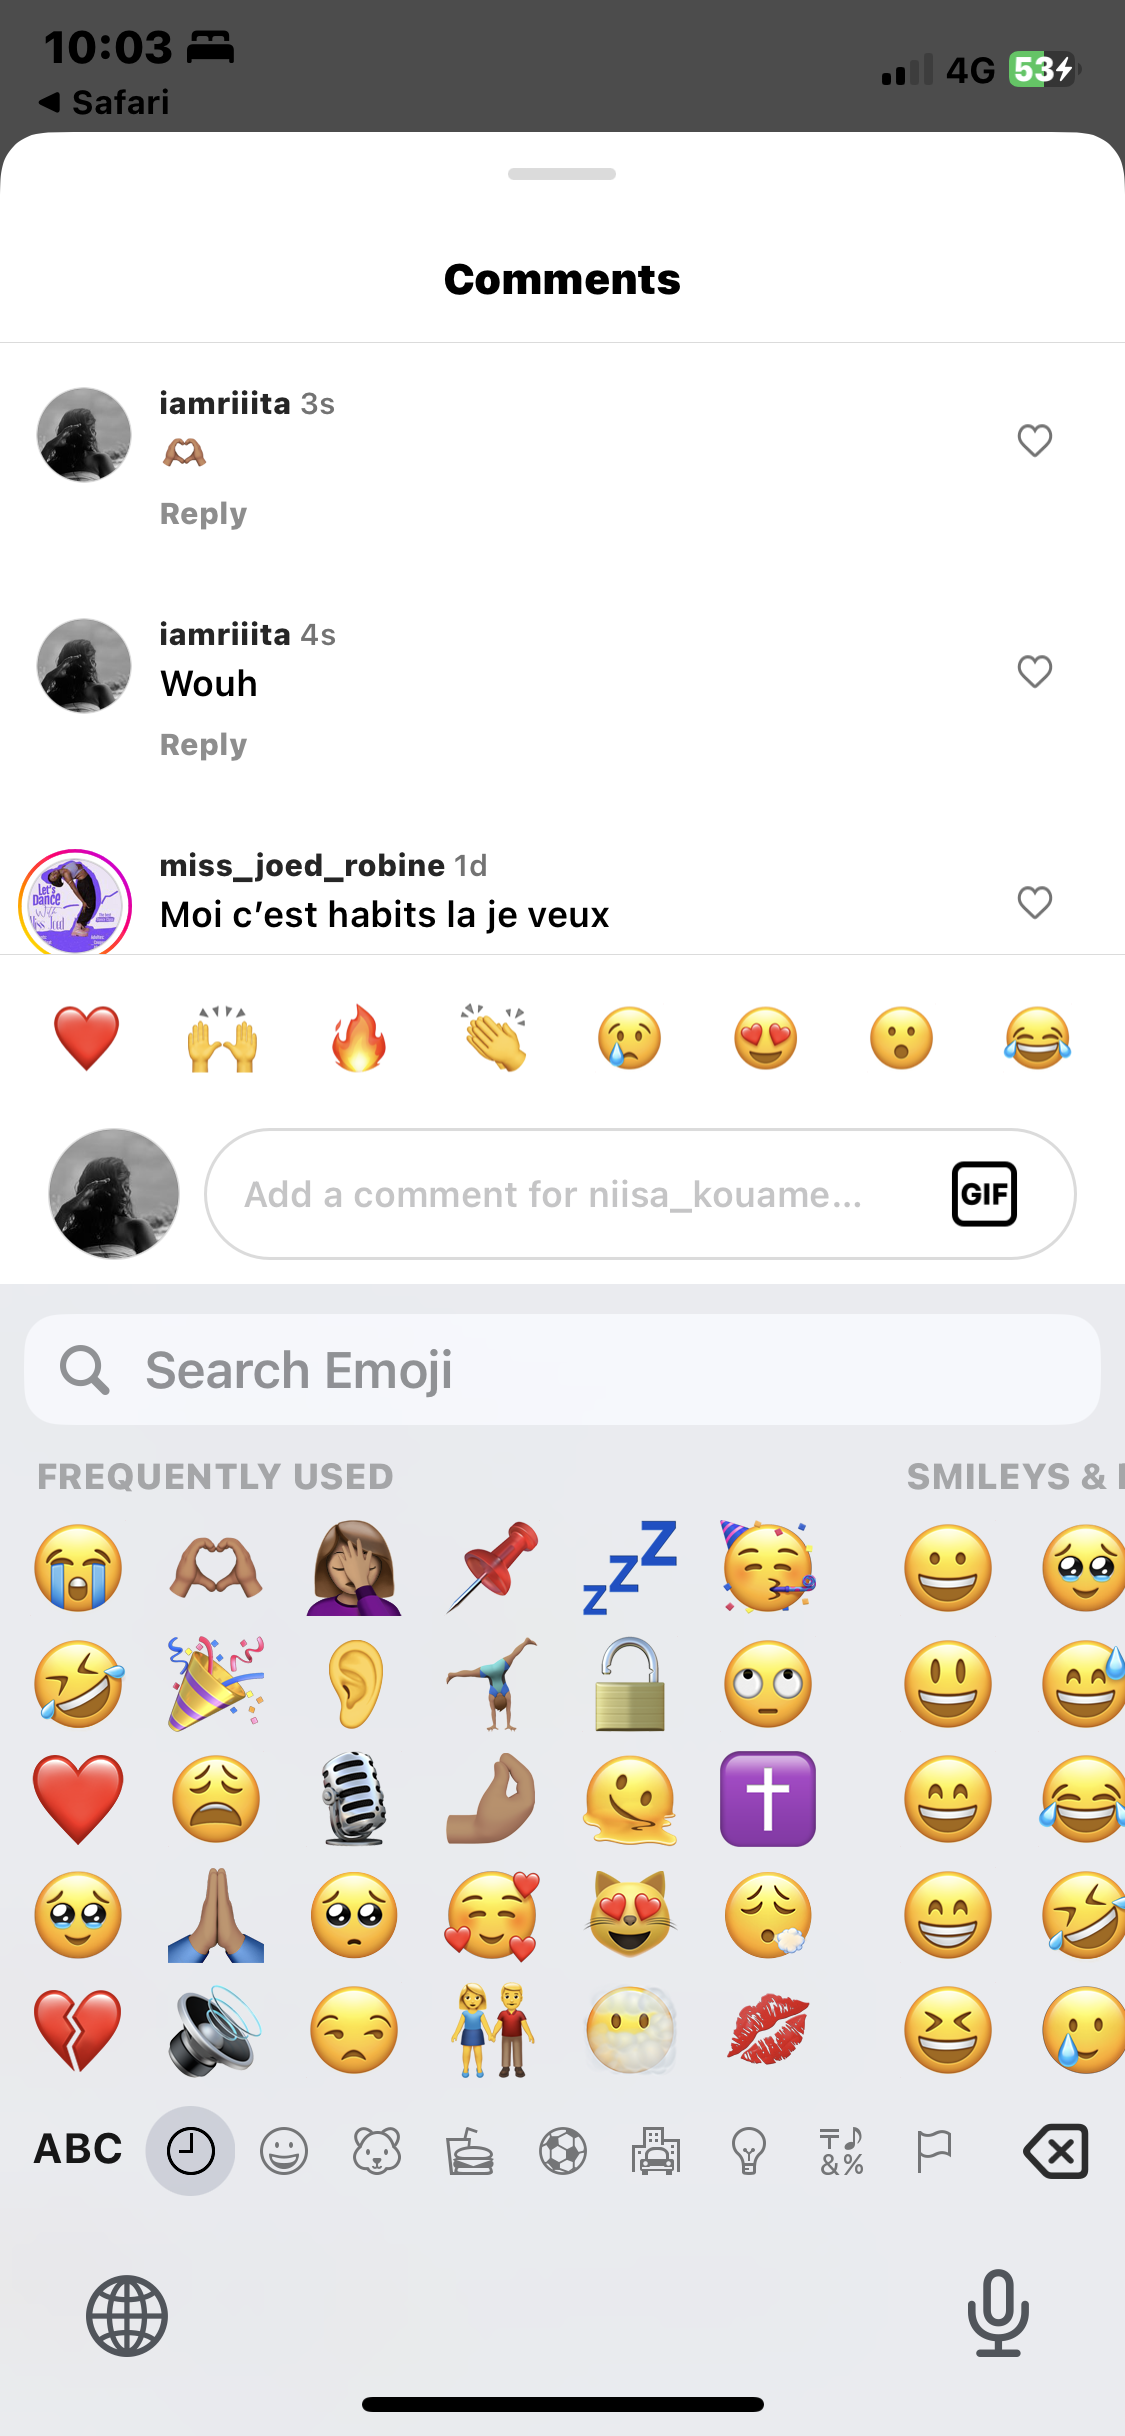Viewport: 1125px width, 2436px height.
Task: Like iamriiita's "Wouh" comment
Action: tap(1035, 671)
